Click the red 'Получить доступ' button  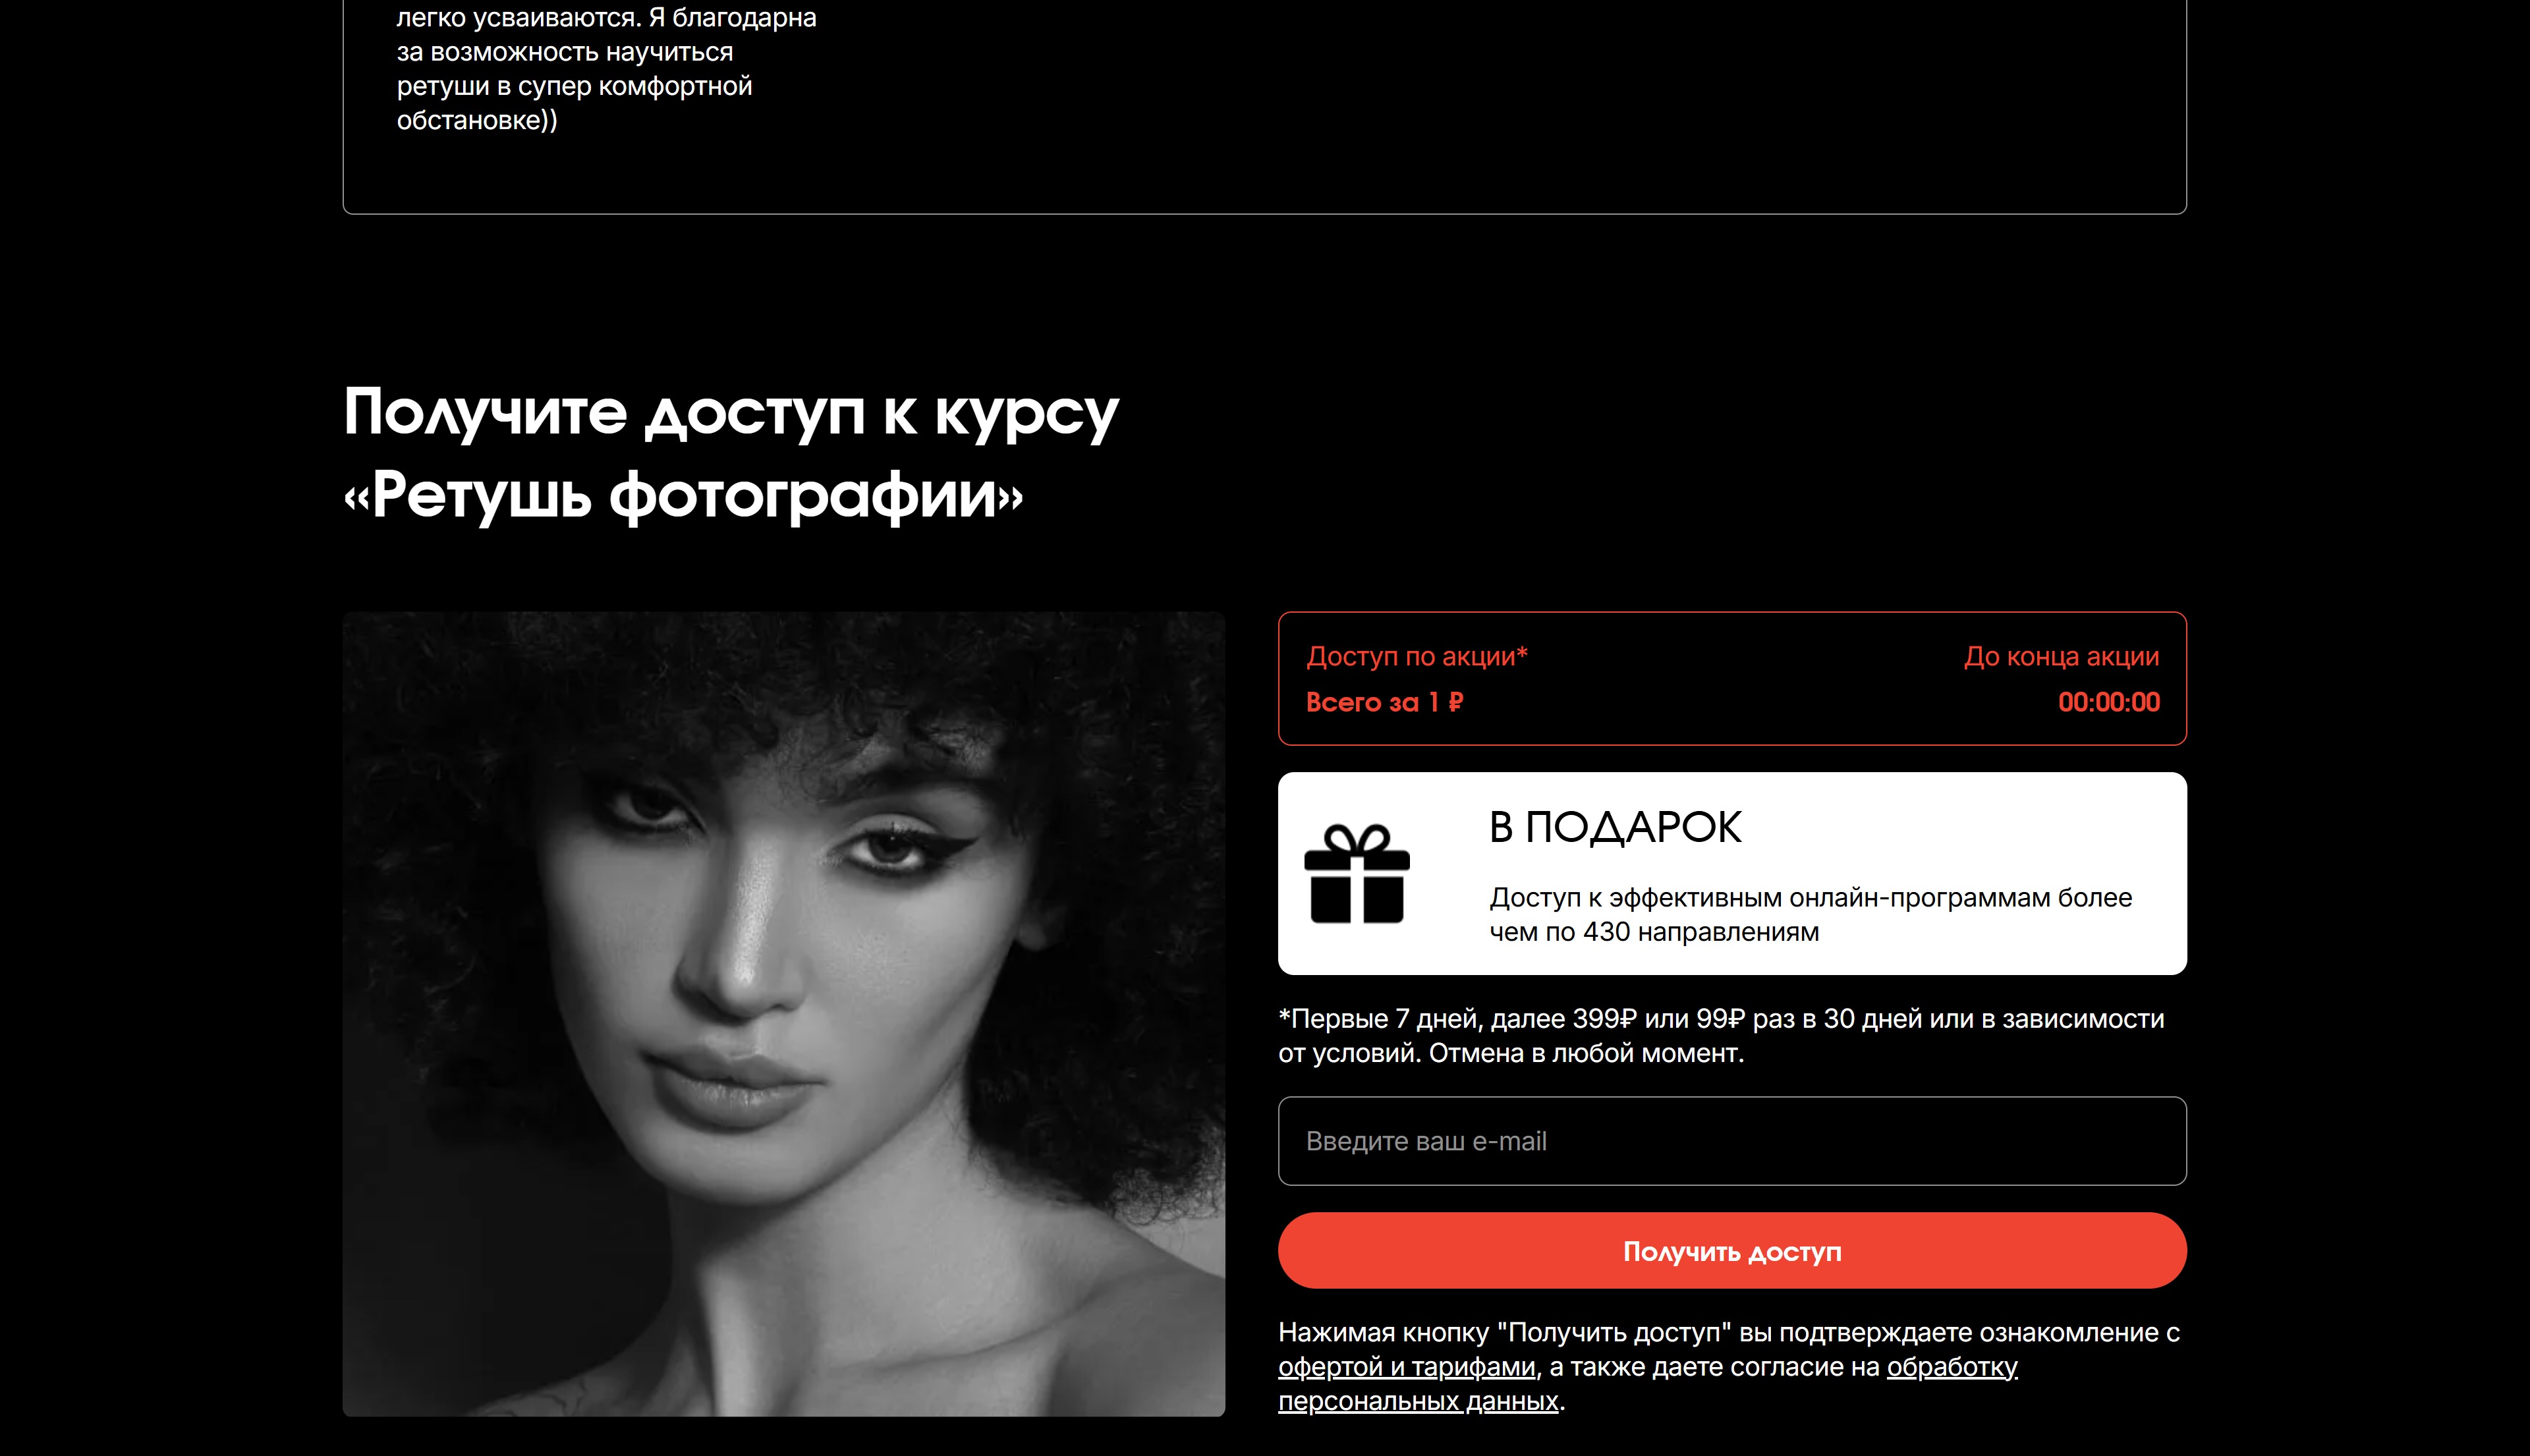point(1732,1250)
